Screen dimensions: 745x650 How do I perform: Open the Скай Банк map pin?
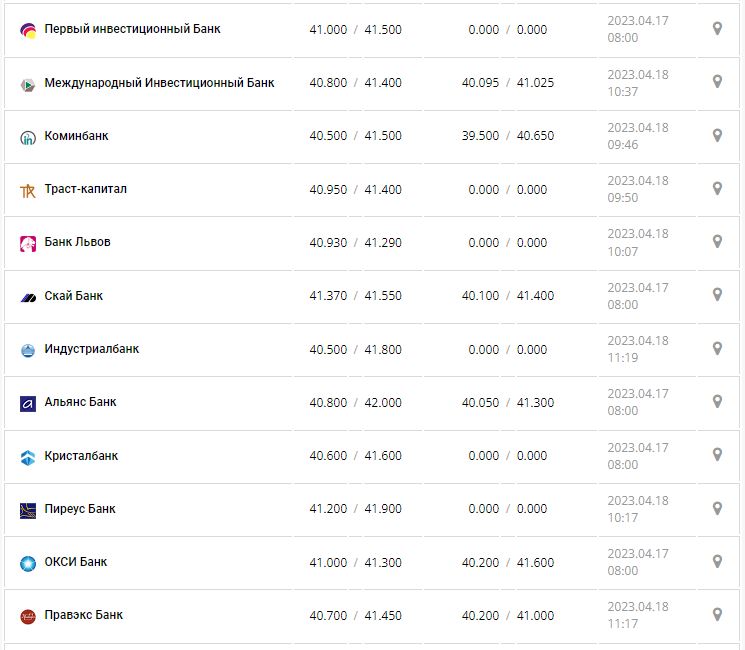click(x=717, y=295)
